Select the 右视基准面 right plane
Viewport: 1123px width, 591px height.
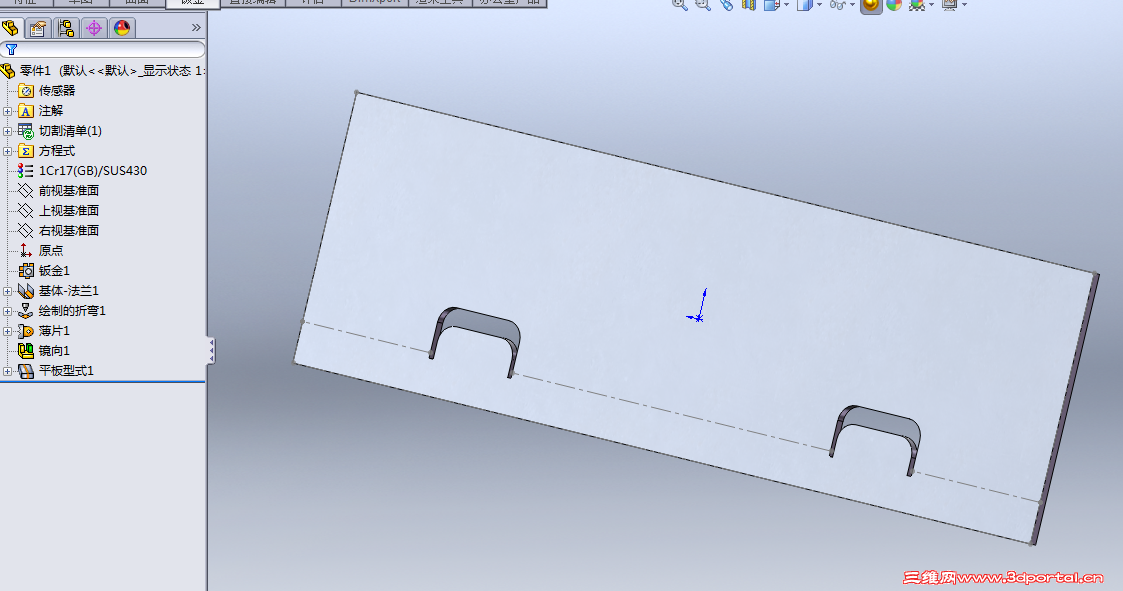[59, 231]
